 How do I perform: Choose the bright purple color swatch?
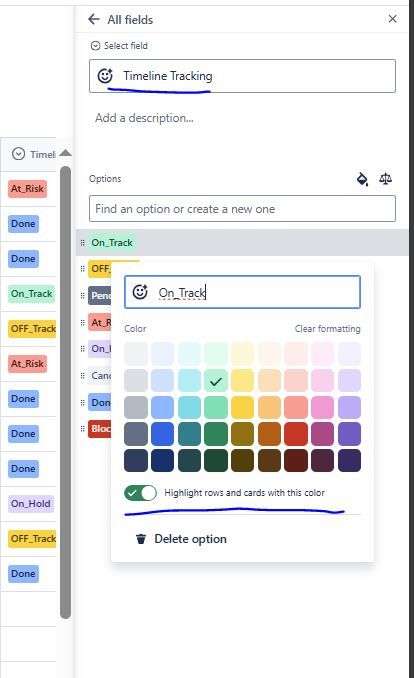coord(349,434)
